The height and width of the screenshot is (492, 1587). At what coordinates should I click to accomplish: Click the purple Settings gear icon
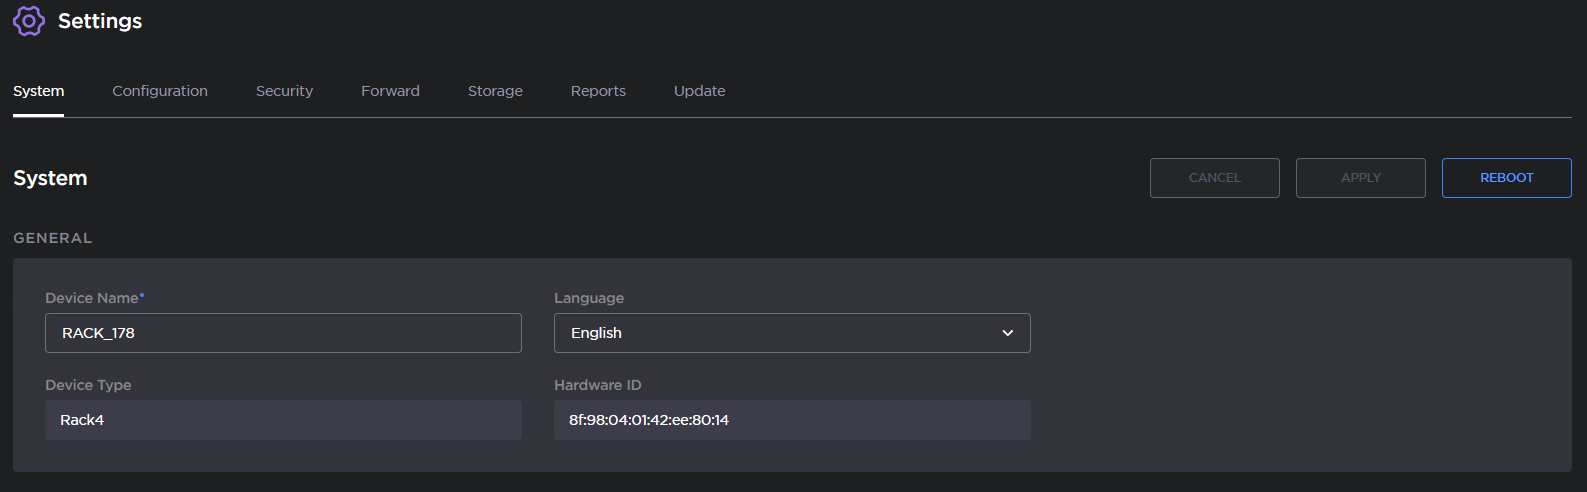[28, 21]
